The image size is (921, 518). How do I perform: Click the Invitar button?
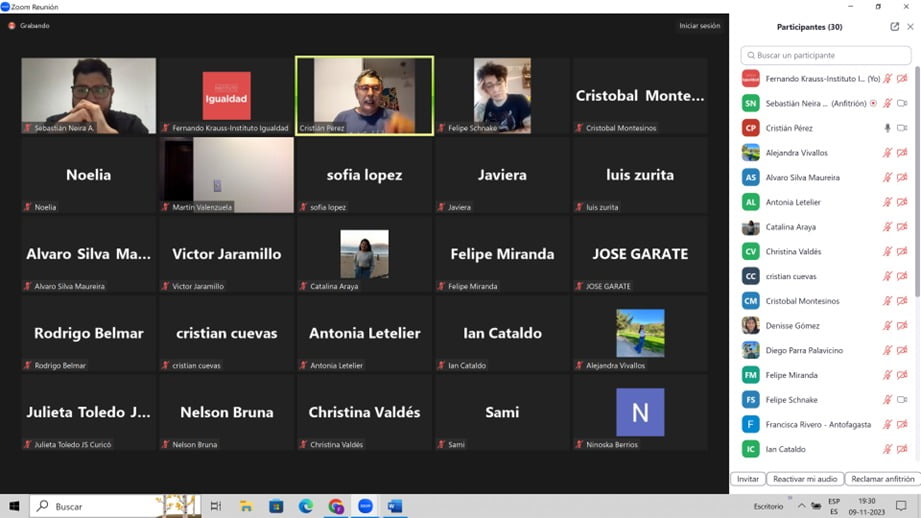[748, 479]
